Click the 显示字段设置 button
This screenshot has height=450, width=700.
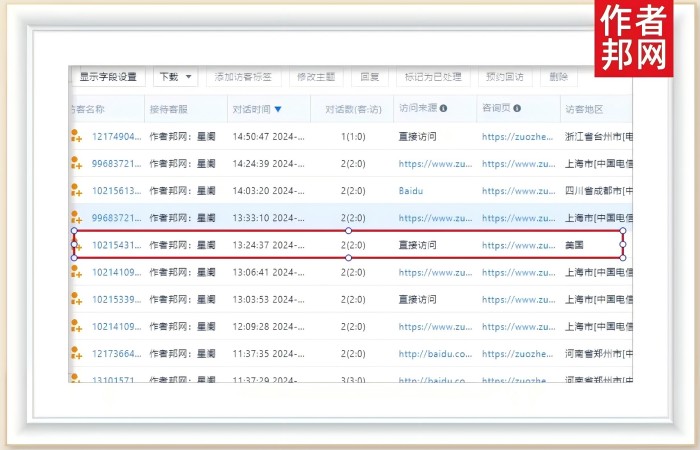108,77
